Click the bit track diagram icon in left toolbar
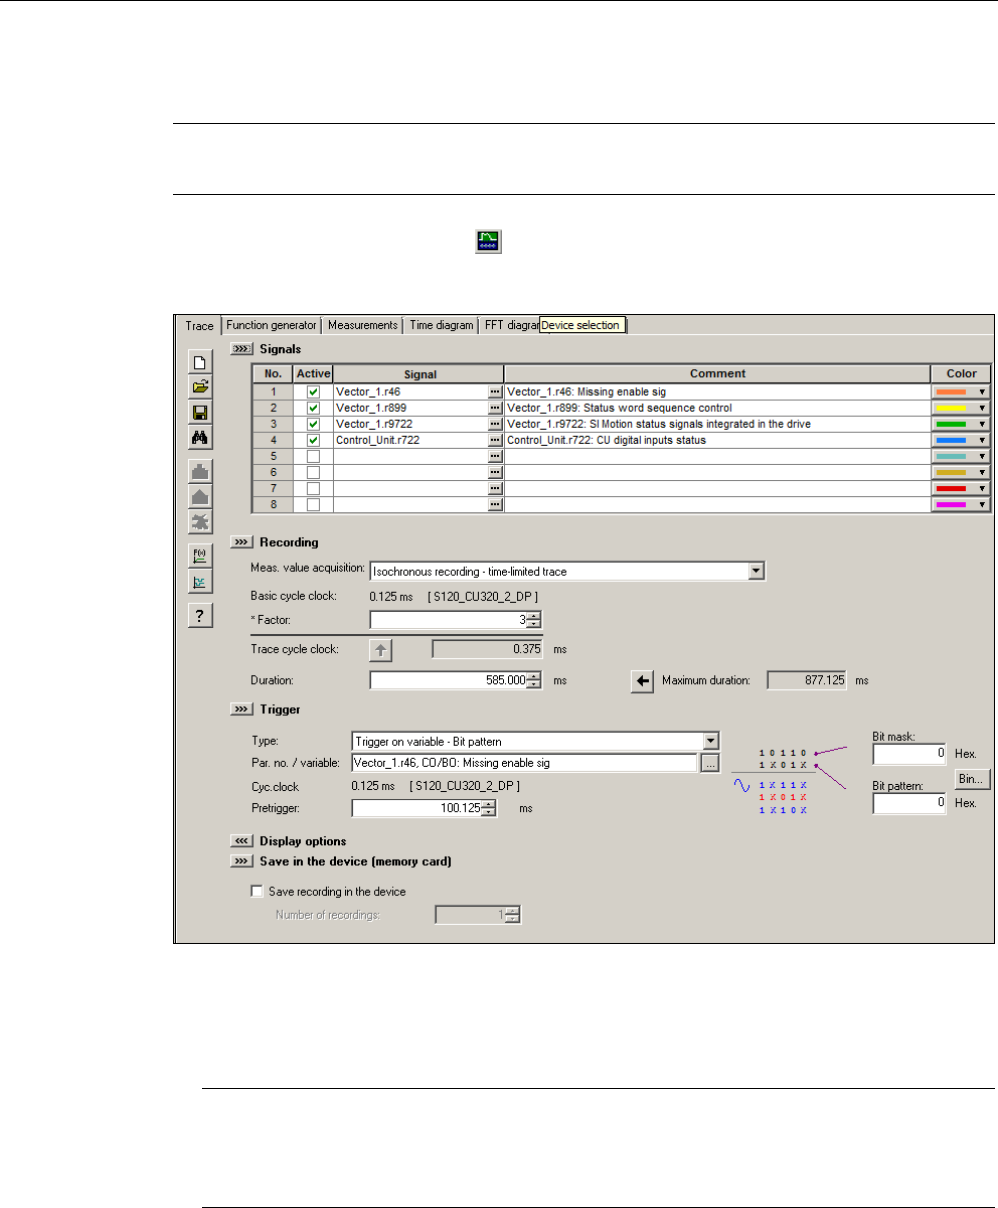 [200, 582]
